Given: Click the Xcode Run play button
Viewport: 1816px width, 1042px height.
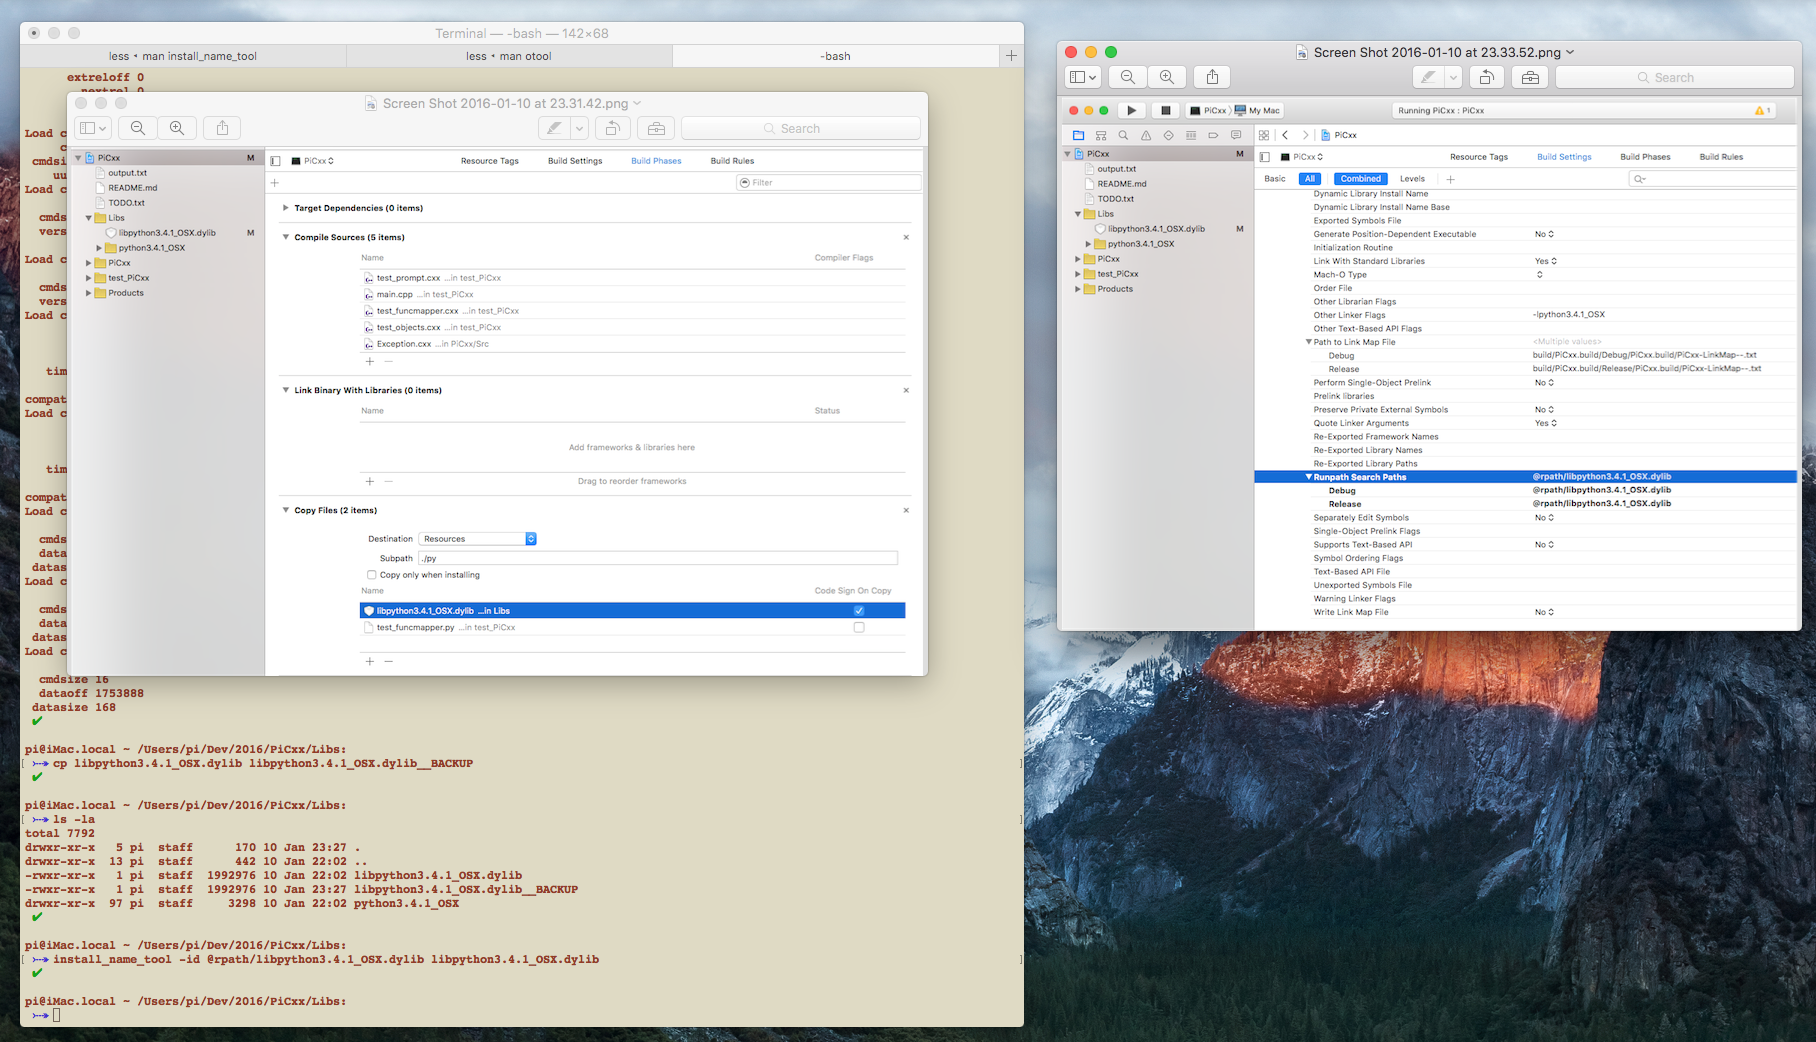Looking at the screenshot, I should click(1132, 110).
